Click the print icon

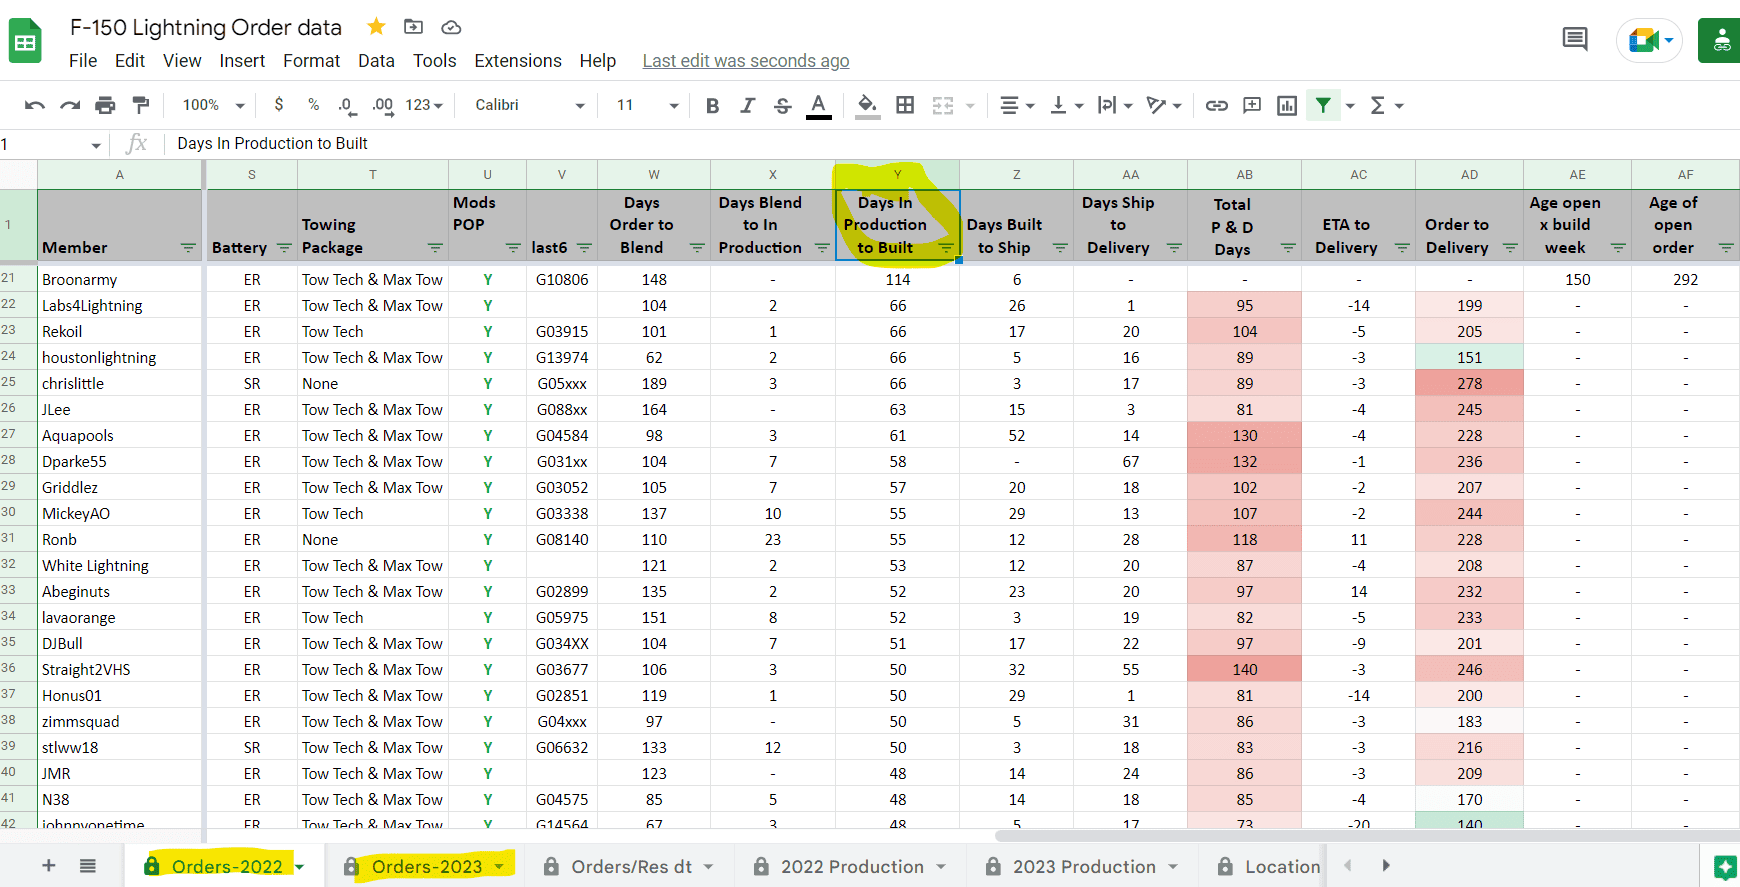(x=105, y=105)
